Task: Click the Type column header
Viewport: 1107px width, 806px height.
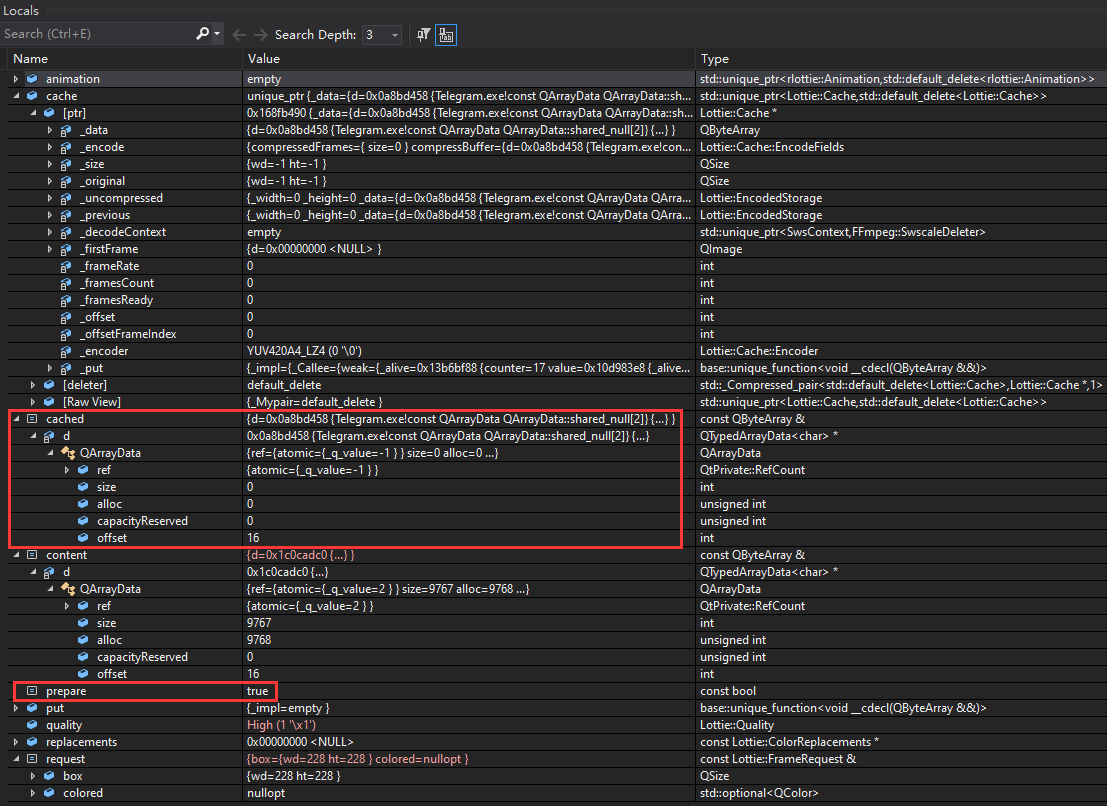Action: (714, 59)
